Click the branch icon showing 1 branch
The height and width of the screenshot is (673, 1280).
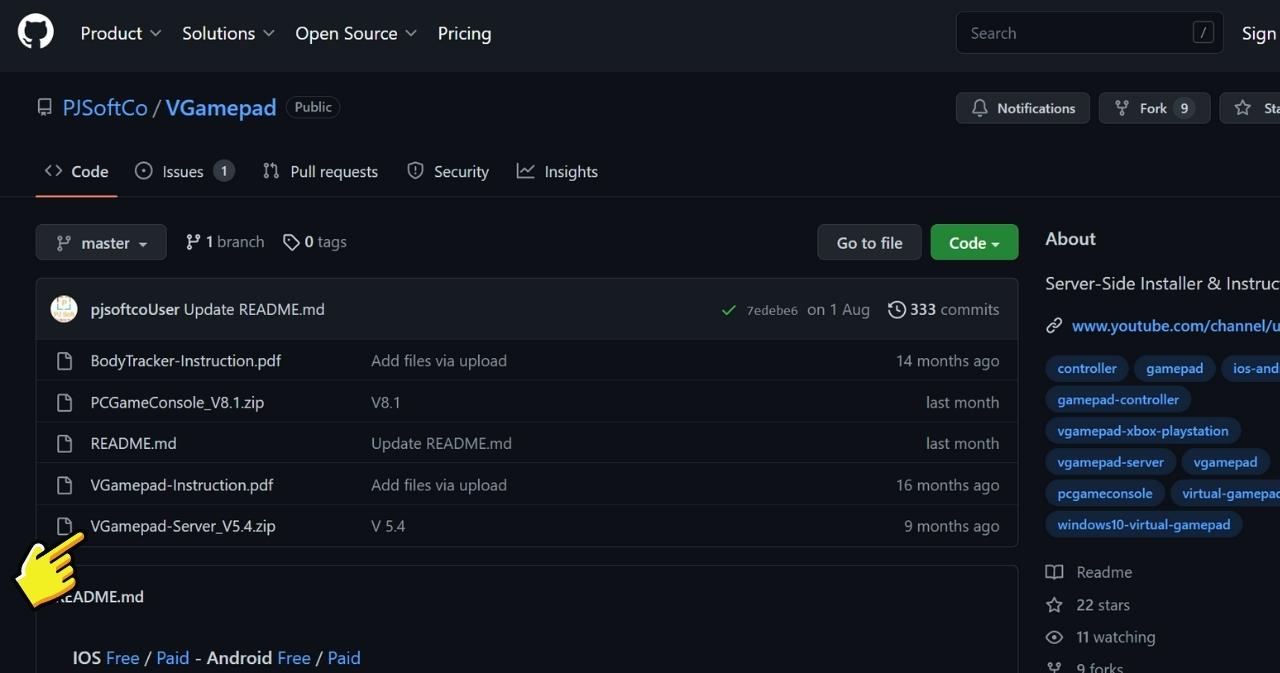pos(191,241)
